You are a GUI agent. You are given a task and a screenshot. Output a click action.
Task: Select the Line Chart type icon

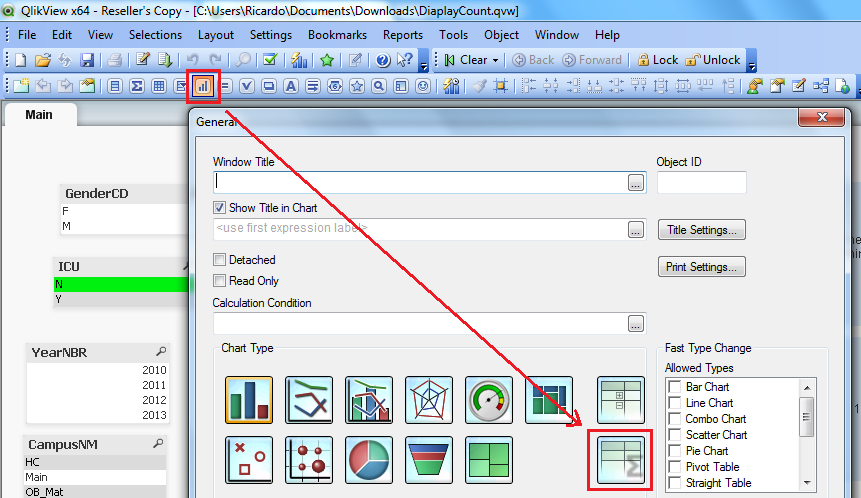[309, 400]
